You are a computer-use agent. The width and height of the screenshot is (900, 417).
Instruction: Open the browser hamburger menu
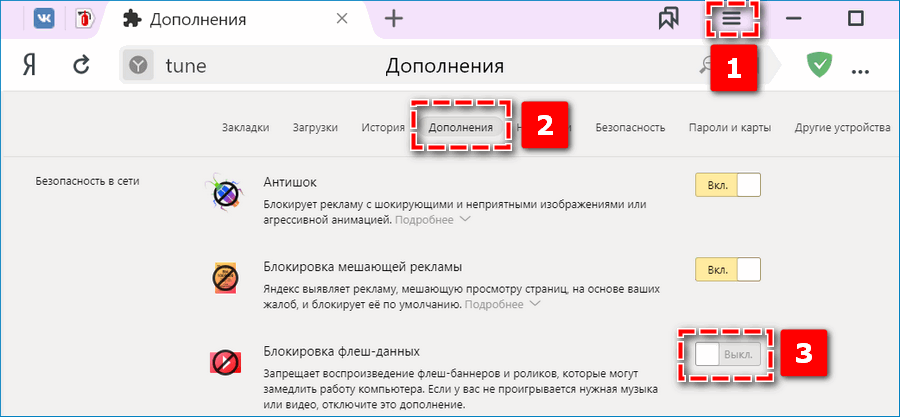(x=731, y=19)
